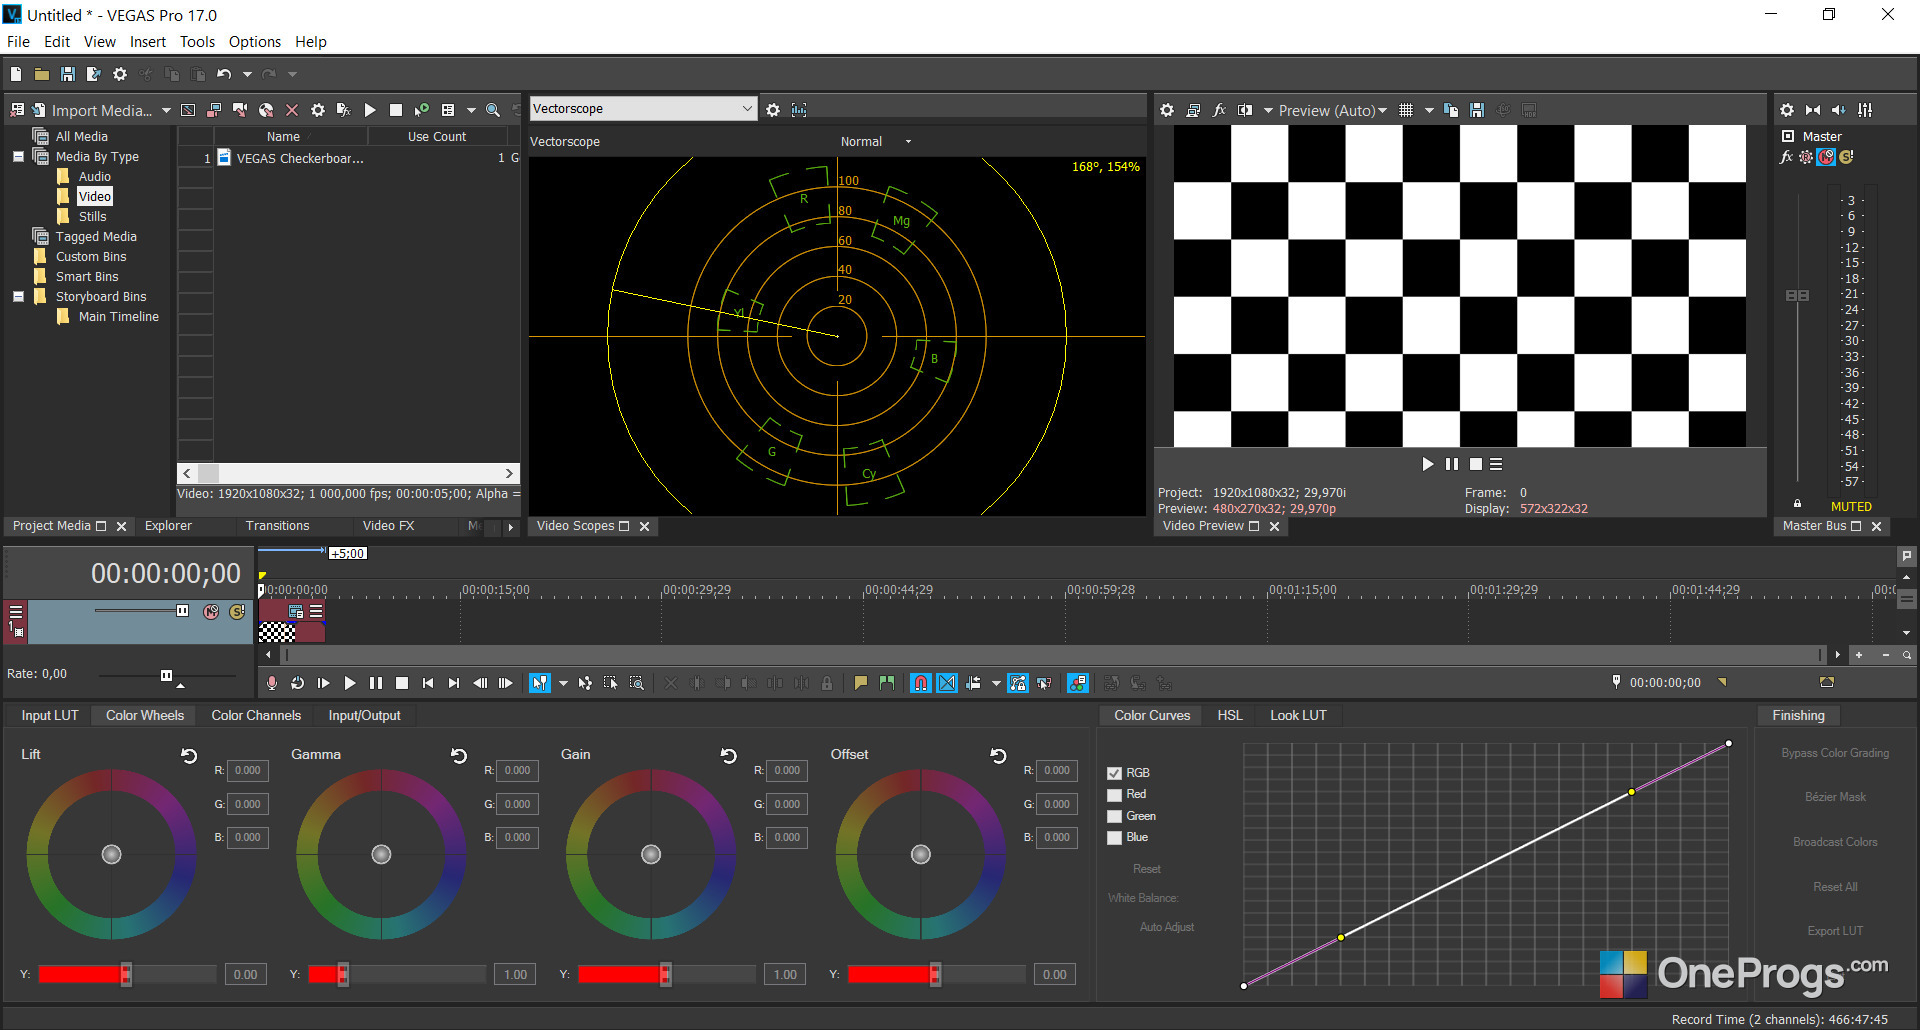The width and height of the screenshot is (1920, 1030).
Task: Select the Envelope edit tool
Action: (x=585, y=683)
